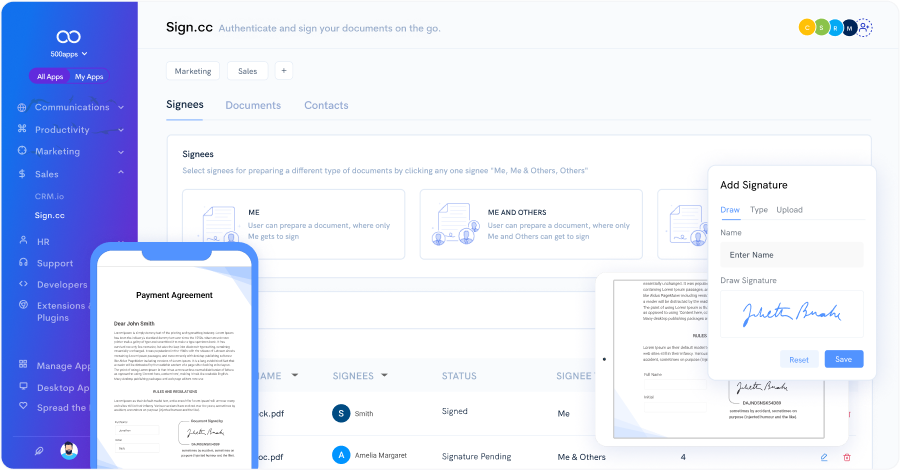
Task: Click the Spread the love heart icon
Action: pos(23,406)
